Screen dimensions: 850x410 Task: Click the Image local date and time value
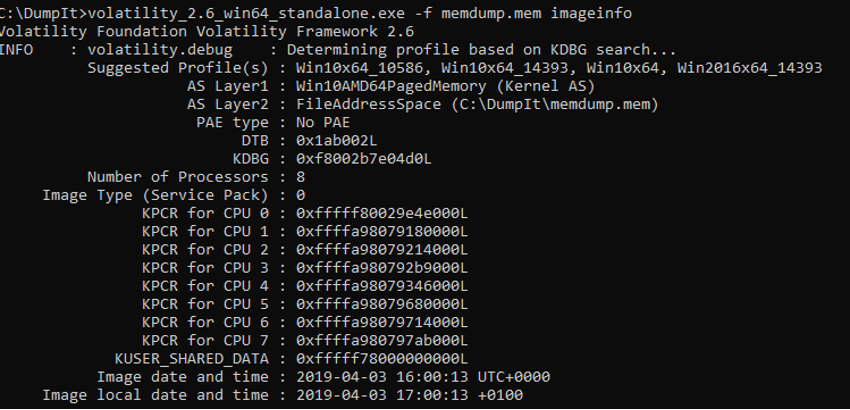409,395
